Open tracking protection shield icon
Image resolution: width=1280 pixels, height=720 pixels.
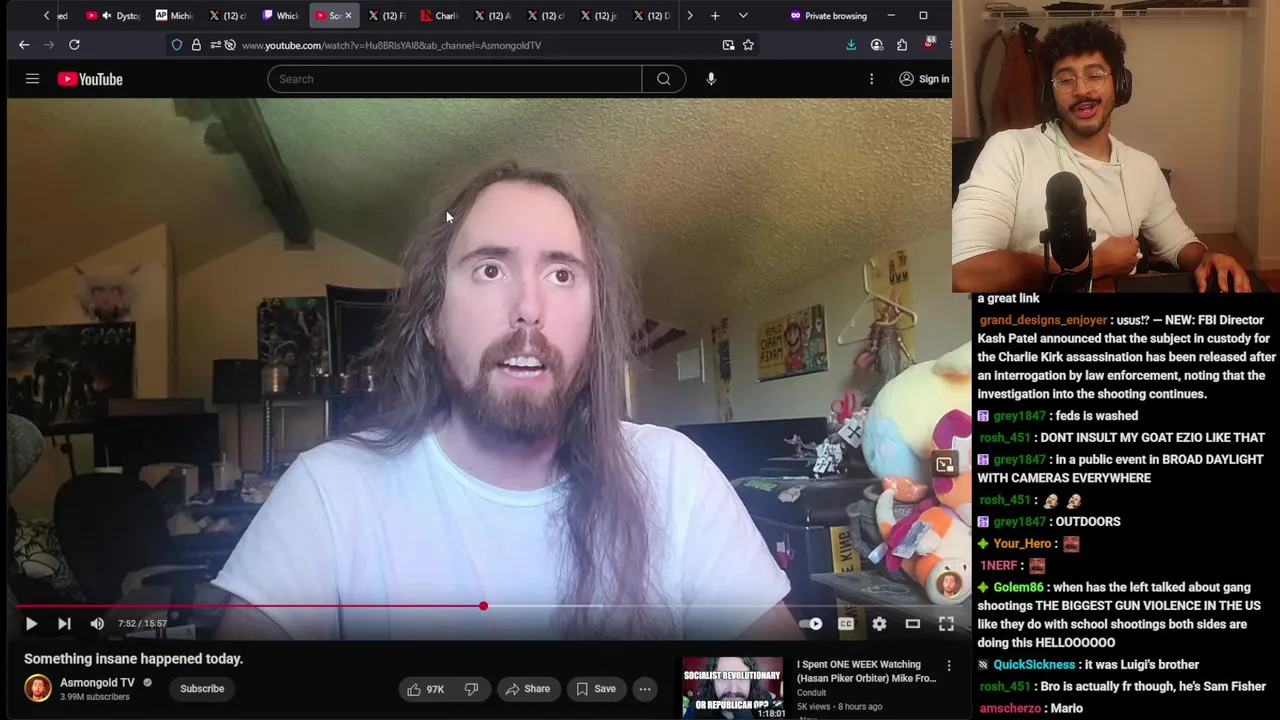pyautogui.click(x=177, y=45)
